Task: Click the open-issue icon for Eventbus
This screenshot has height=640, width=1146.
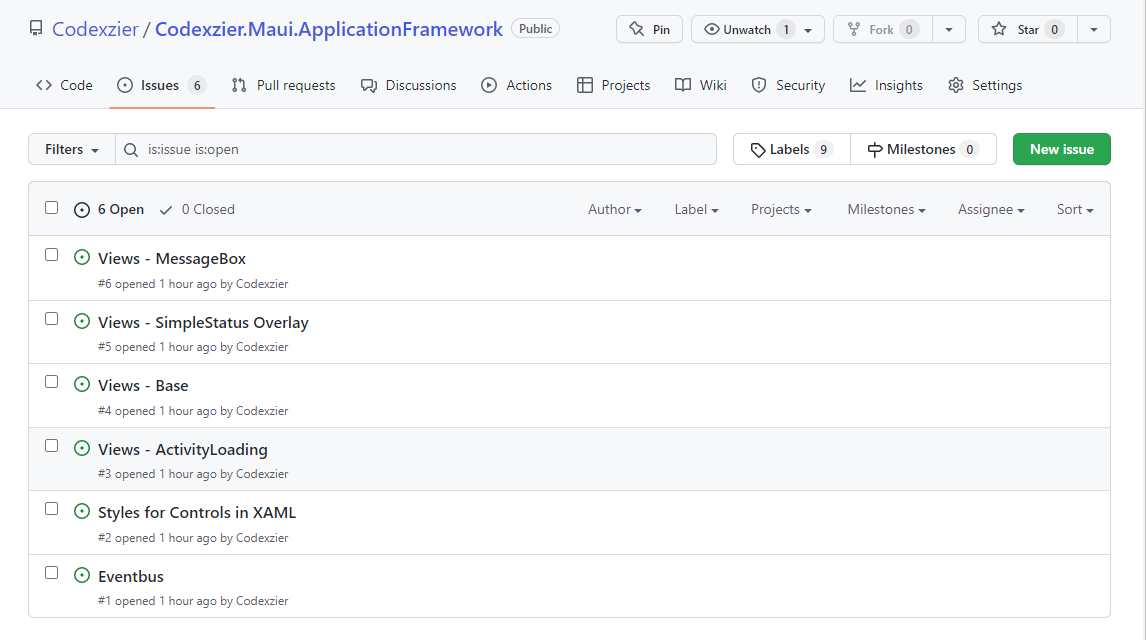Action: point(82,576)
